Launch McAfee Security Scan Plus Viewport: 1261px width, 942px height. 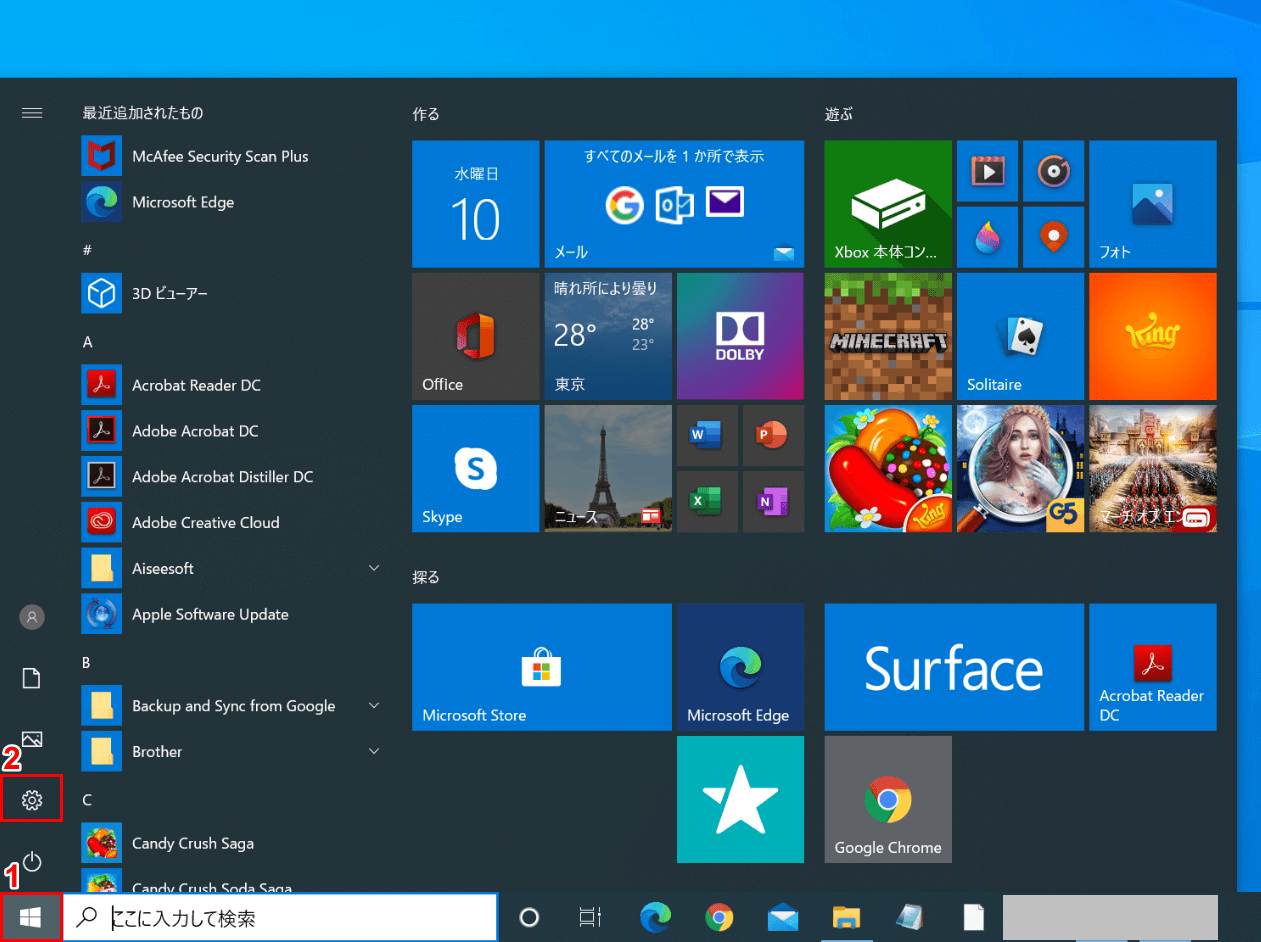tap(235, 156)
